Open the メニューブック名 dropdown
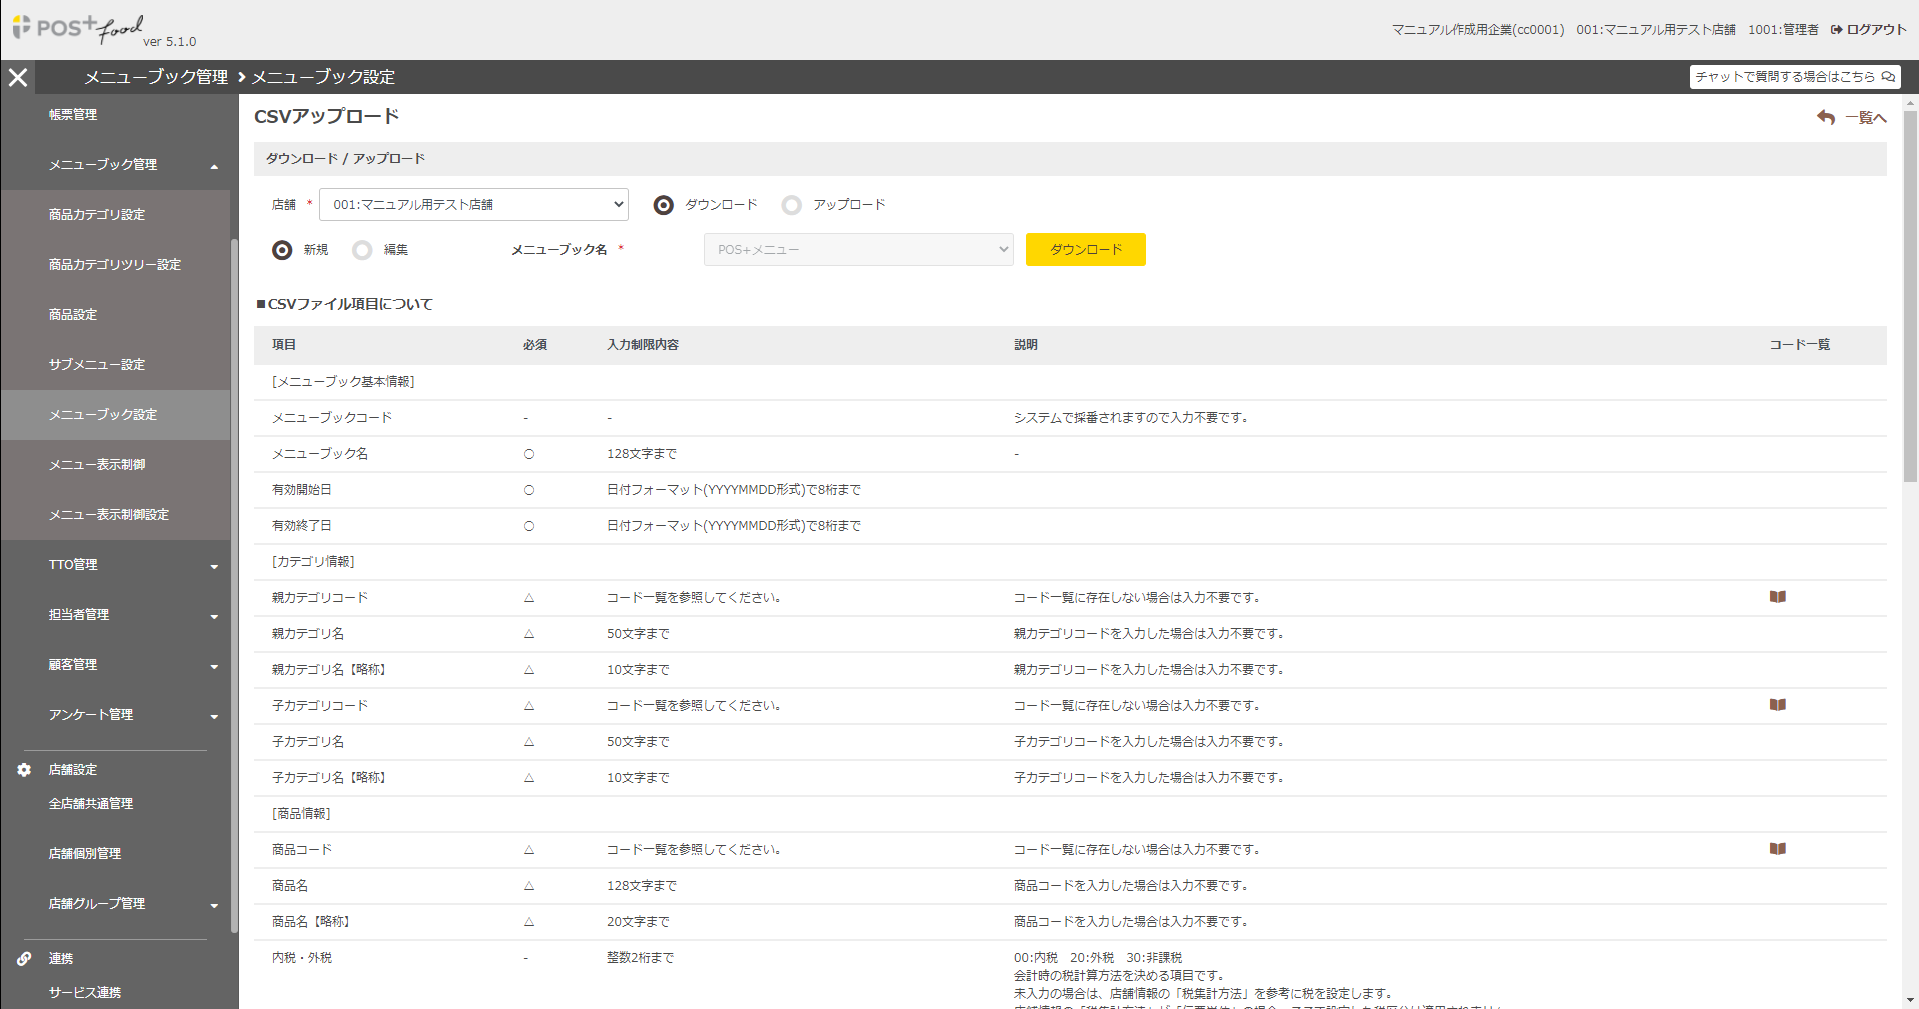Screen dimensions: 1919x1009 pos(859,250)
